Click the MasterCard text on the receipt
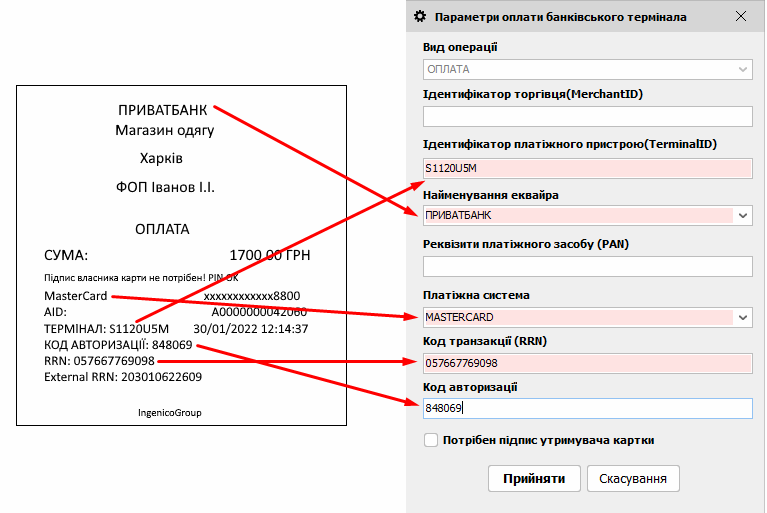Image resolution: width=767 pixels, height=513 pixels. click(x=76, y=296)
